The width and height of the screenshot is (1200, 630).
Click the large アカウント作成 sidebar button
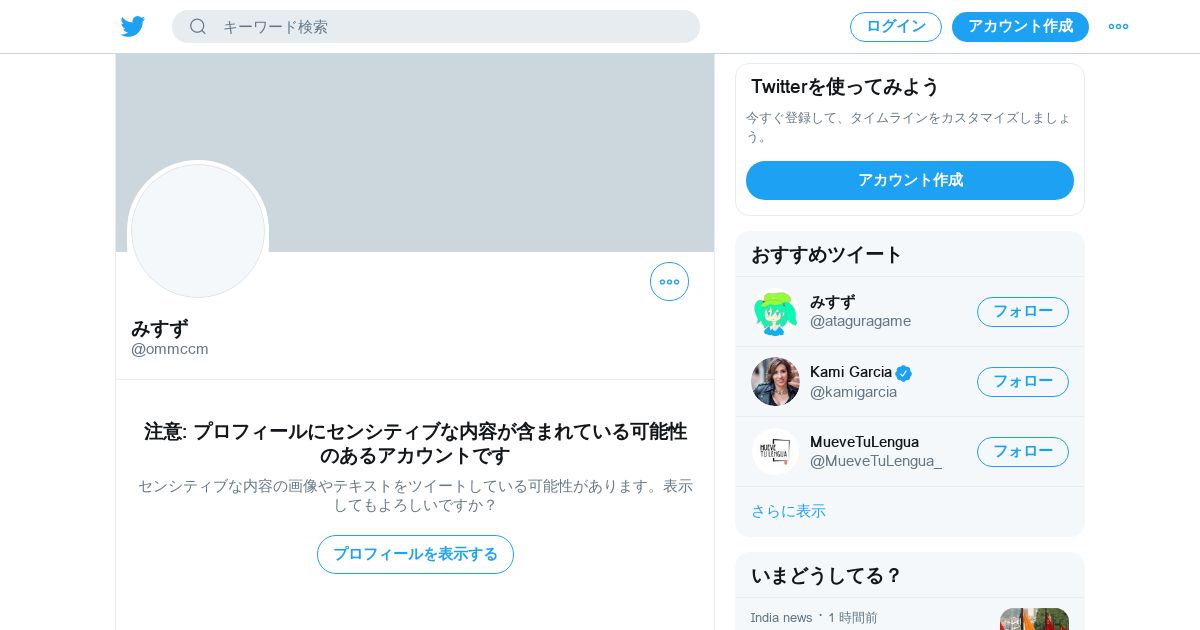(910, 180)
